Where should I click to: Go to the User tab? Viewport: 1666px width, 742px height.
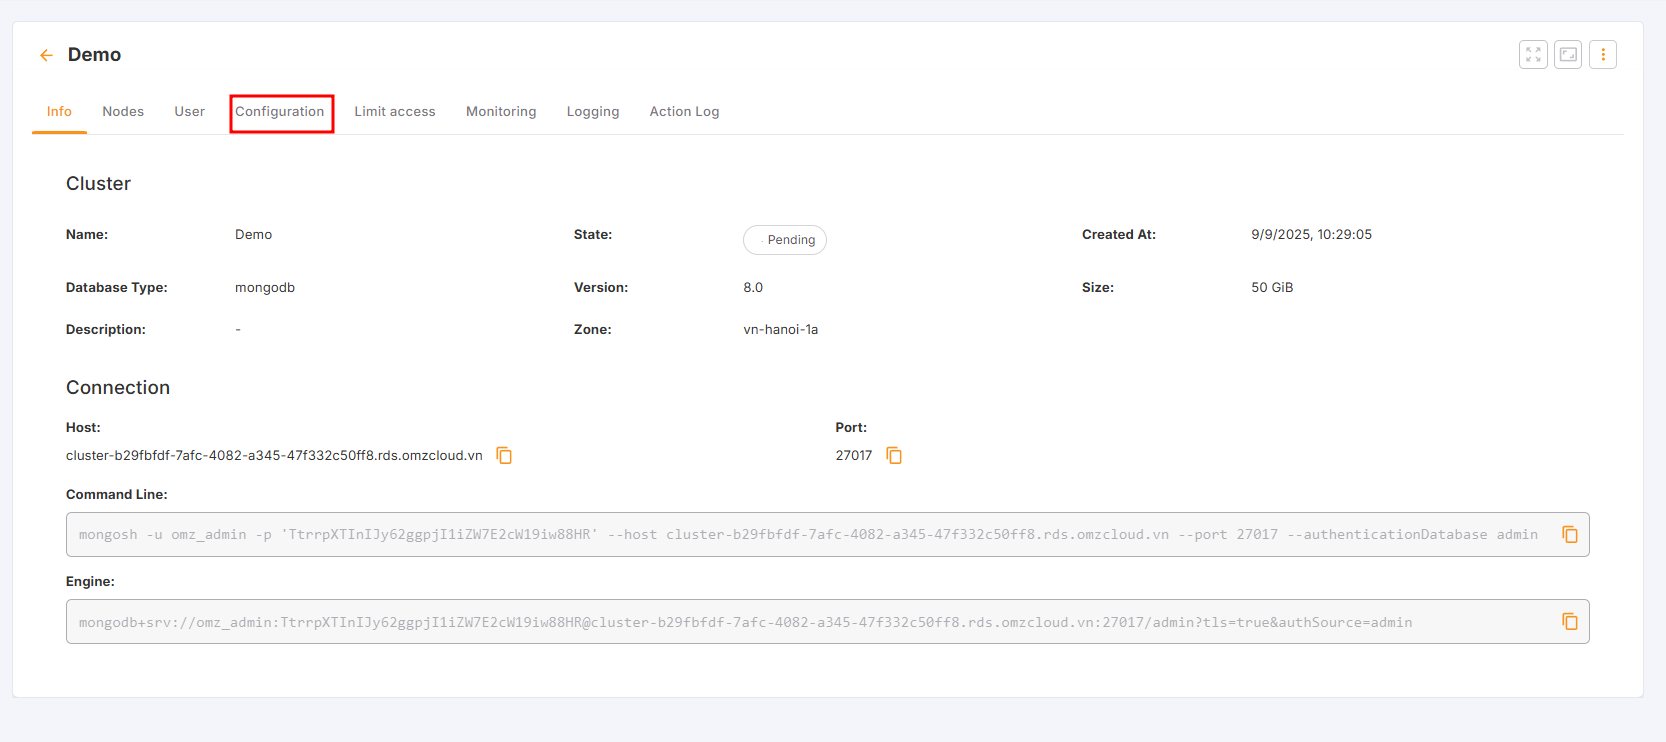[189, 111]
